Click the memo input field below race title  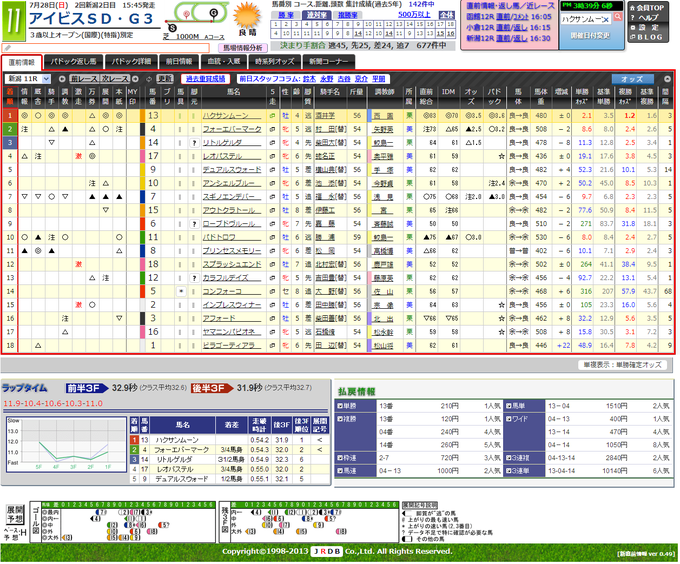click(106, 48)
